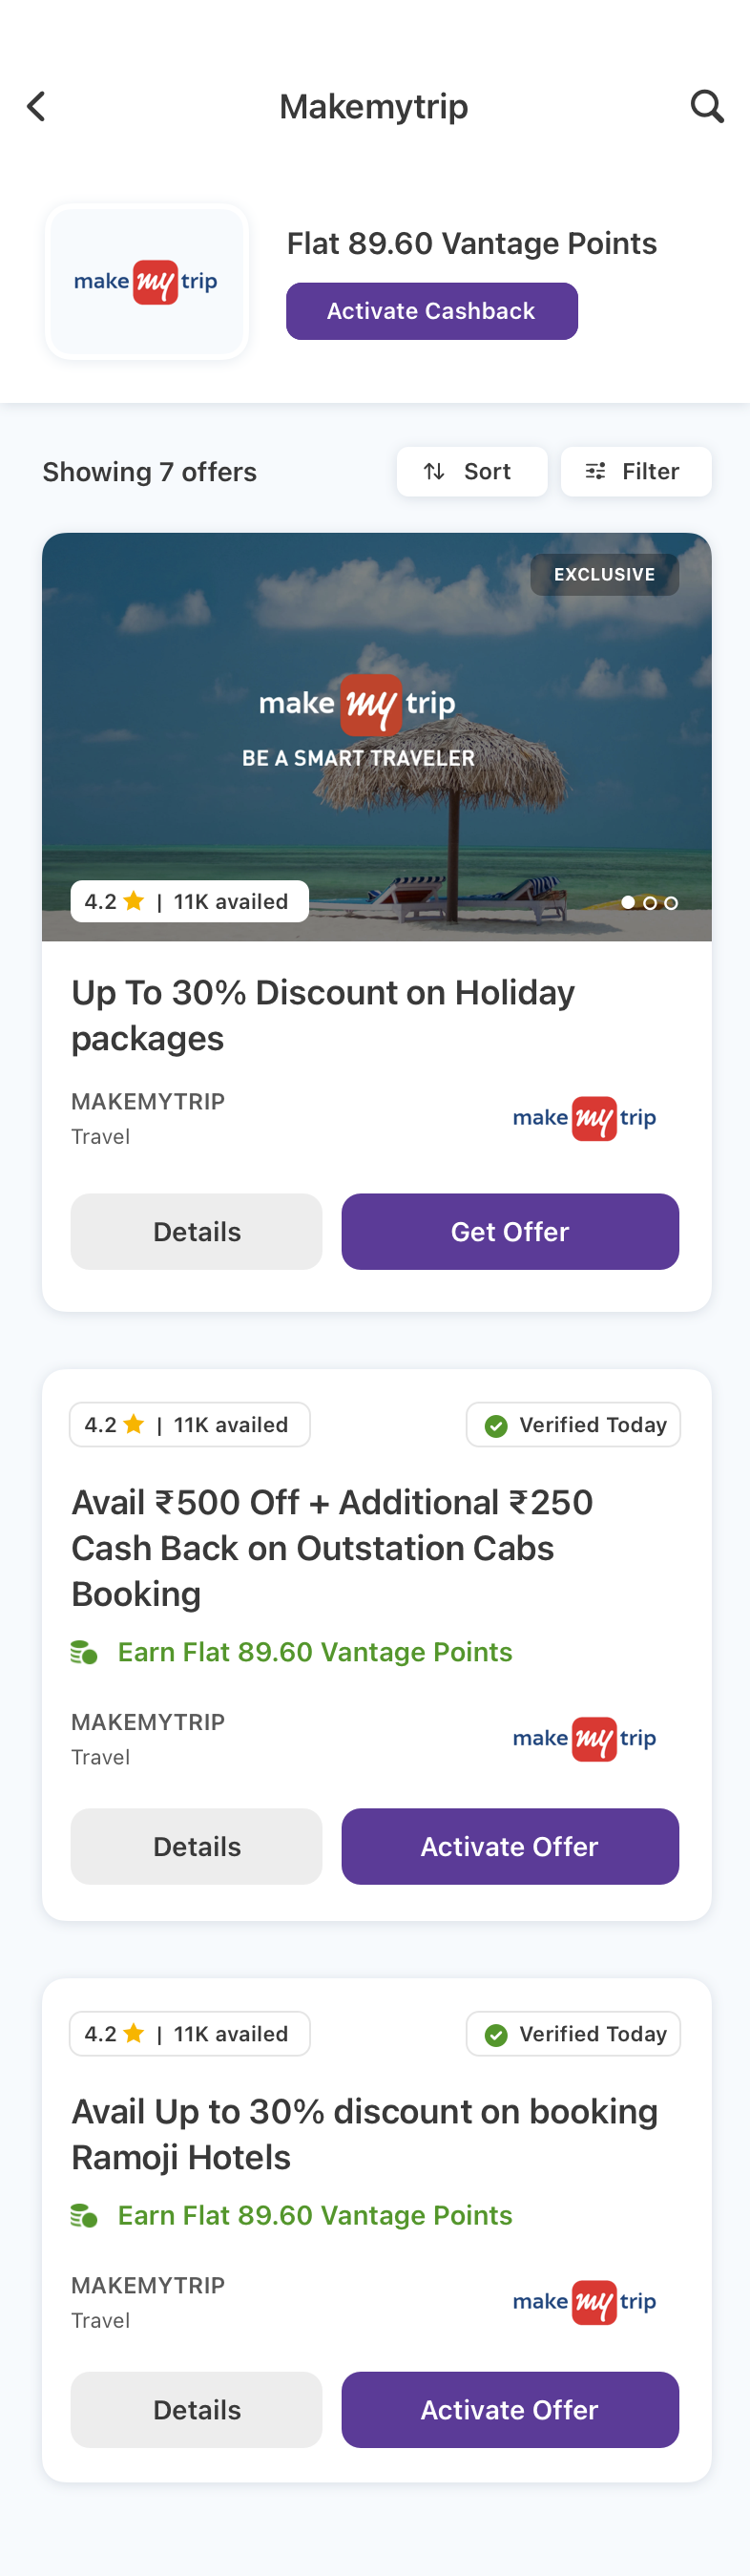The image size is (750, 2576).
Task: Activate Offer for Ramoji Hotels discount
Action: (509, 2410)
